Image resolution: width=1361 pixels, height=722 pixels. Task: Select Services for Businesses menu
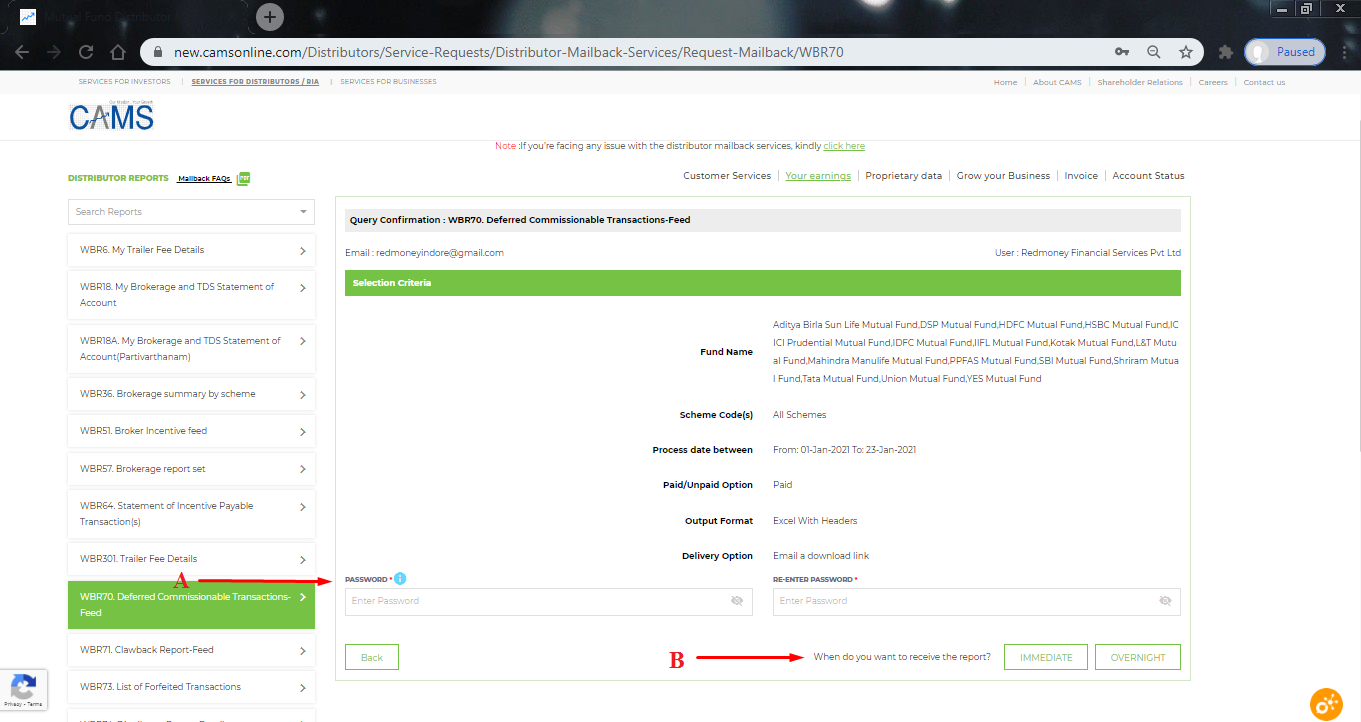click(388, 82)
